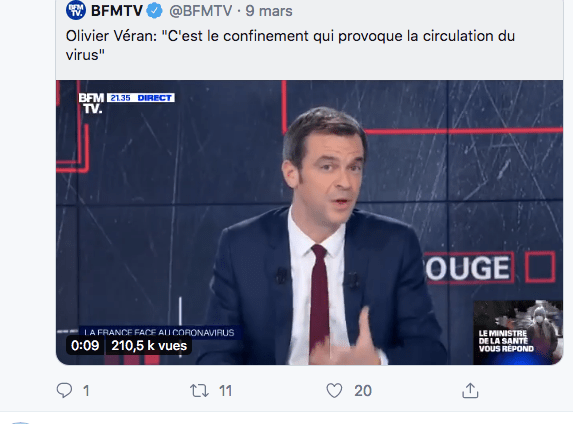Screen dimensions: 573x424
Task: Click 'Le ministre de la santé vous répond' overlay
Action: (x=506, y=341)
